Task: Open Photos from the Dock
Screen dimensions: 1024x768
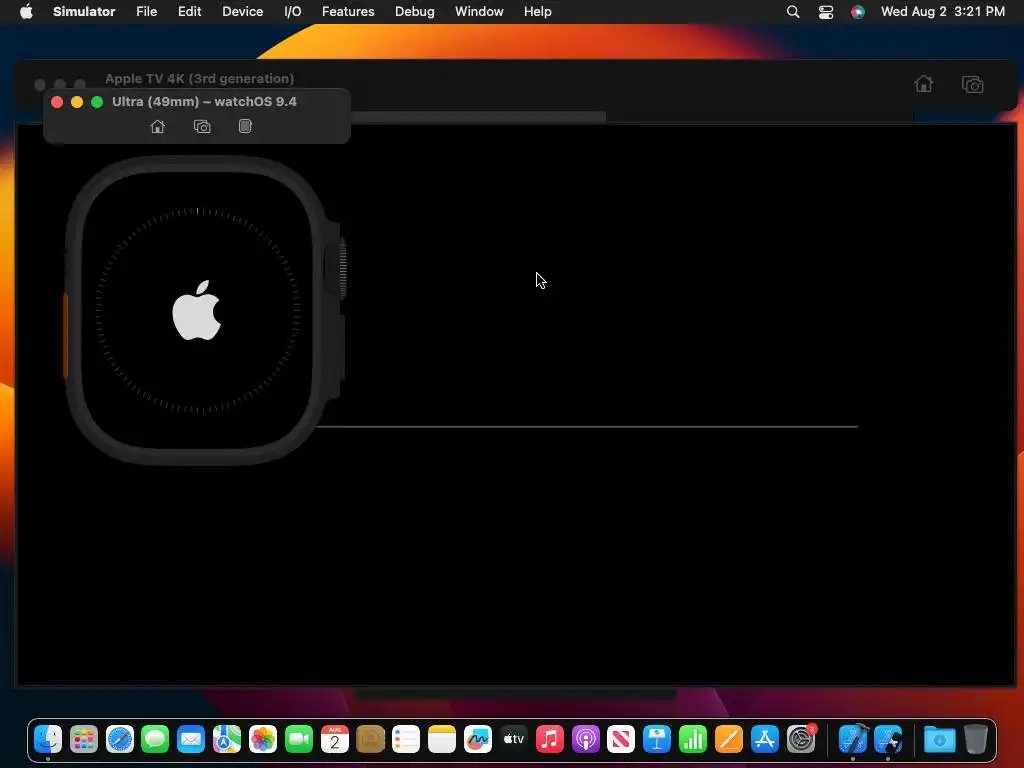Action: pyautogui.click(x=263, y=739)
